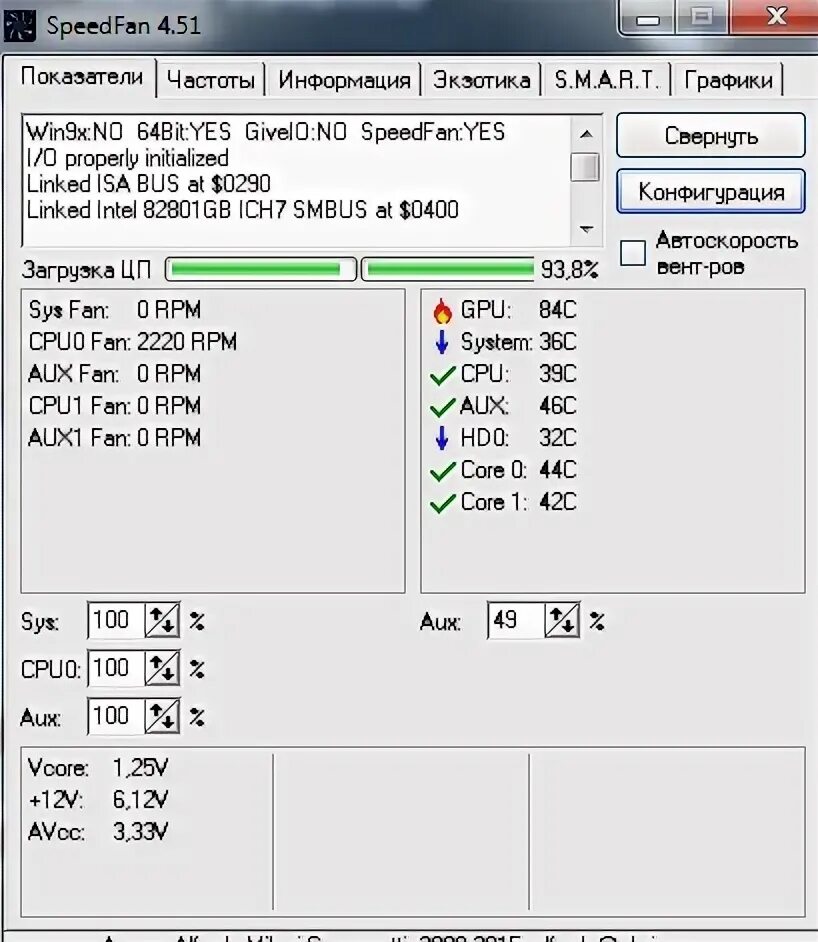
Task: Click the 'Win9x:NO 64Bit:YES' log line
Action: tap(265, 132)
